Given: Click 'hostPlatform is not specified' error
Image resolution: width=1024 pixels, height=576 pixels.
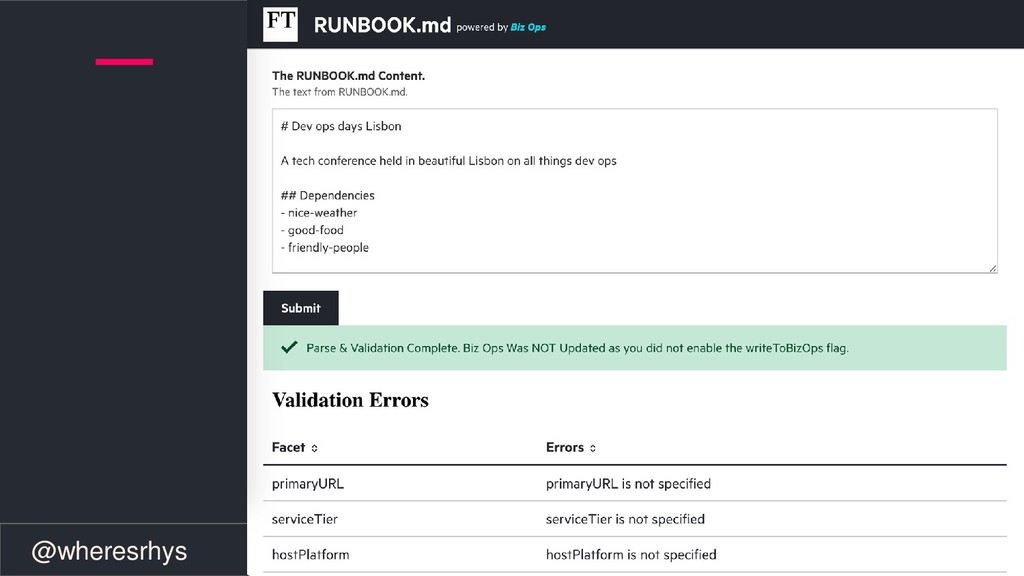Looking at the screenshot, I should tap(631, 554).
